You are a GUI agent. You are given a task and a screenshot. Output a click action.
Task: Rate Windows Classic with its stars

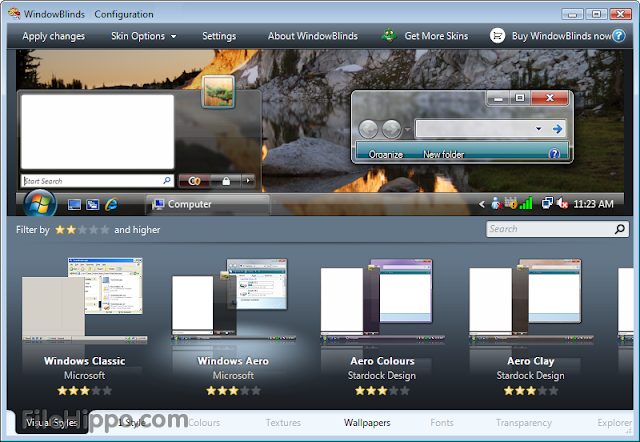point(84,391)
